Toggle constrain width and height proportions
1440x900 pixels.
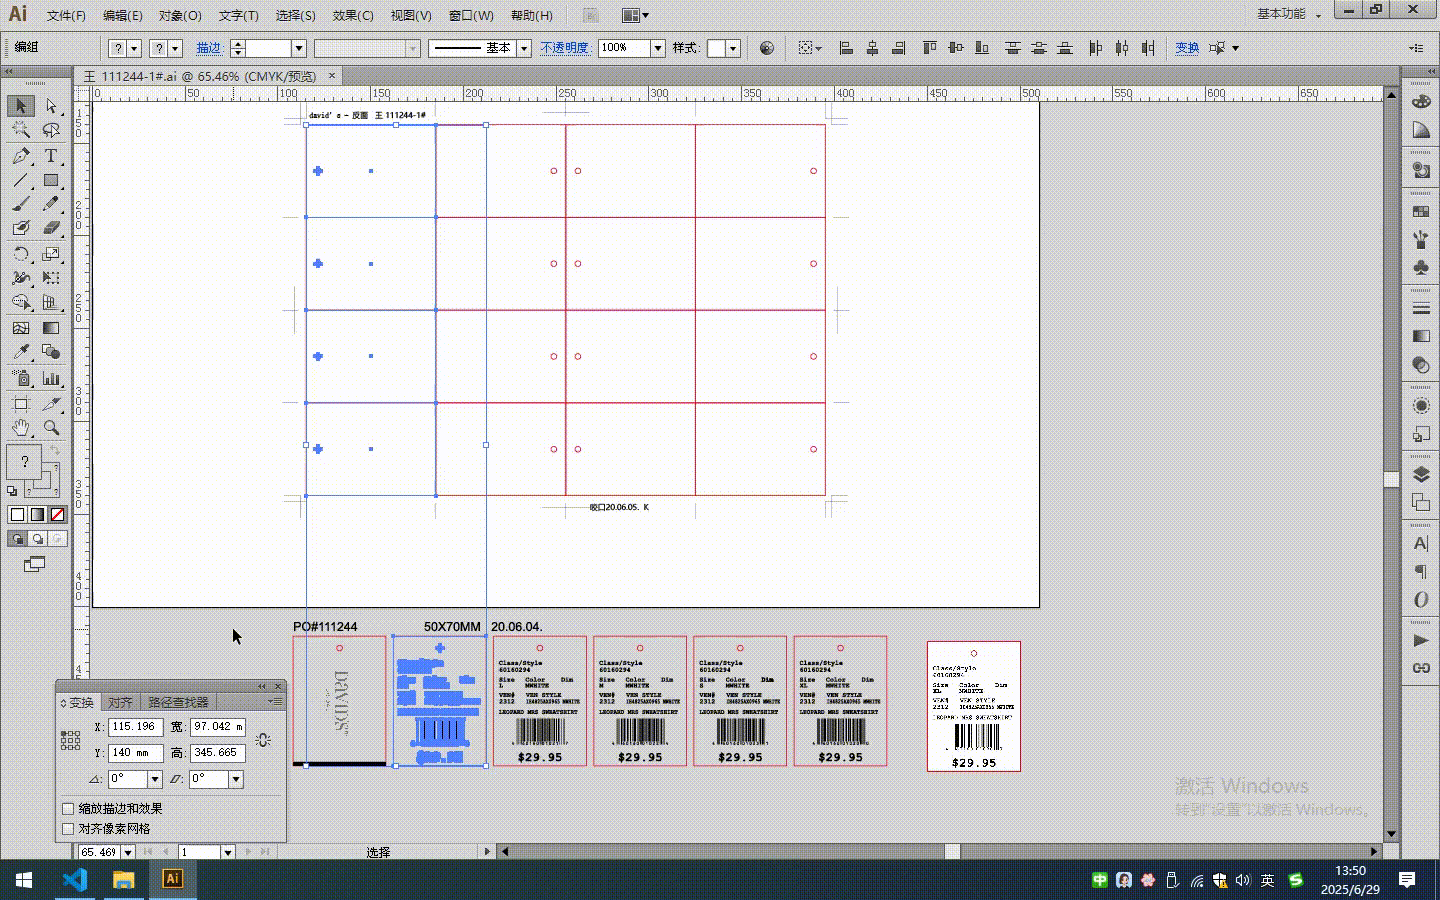tap(263, 740)
